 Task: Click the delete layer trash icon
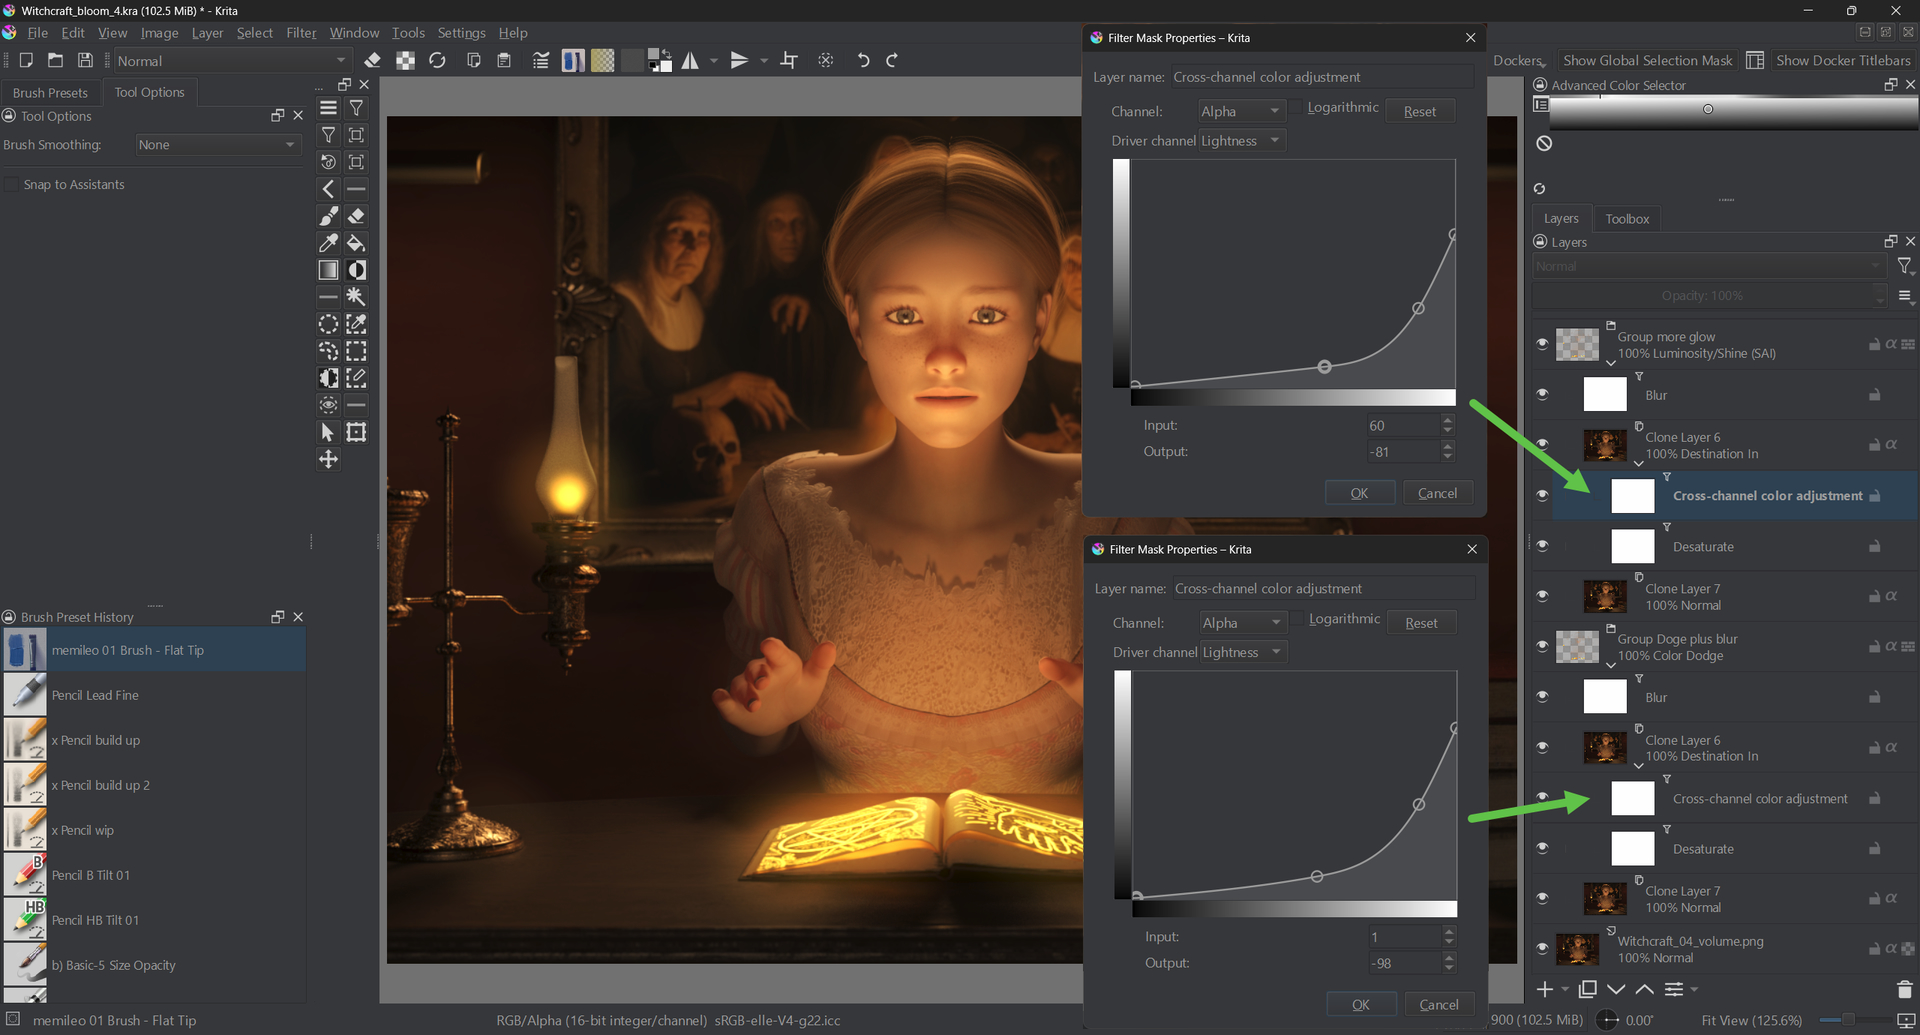pos(1904,989)
